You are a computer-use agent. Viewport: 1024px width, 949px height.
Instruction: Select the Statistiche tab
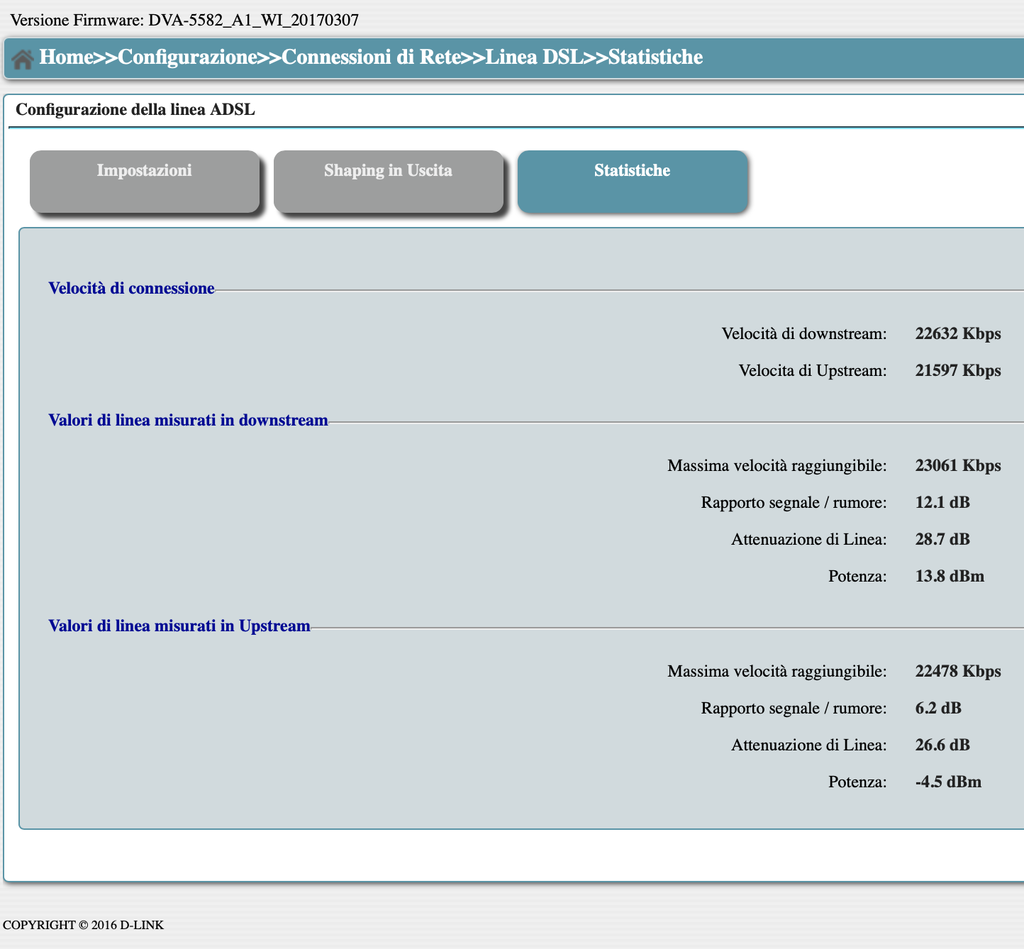coord(632,182)
